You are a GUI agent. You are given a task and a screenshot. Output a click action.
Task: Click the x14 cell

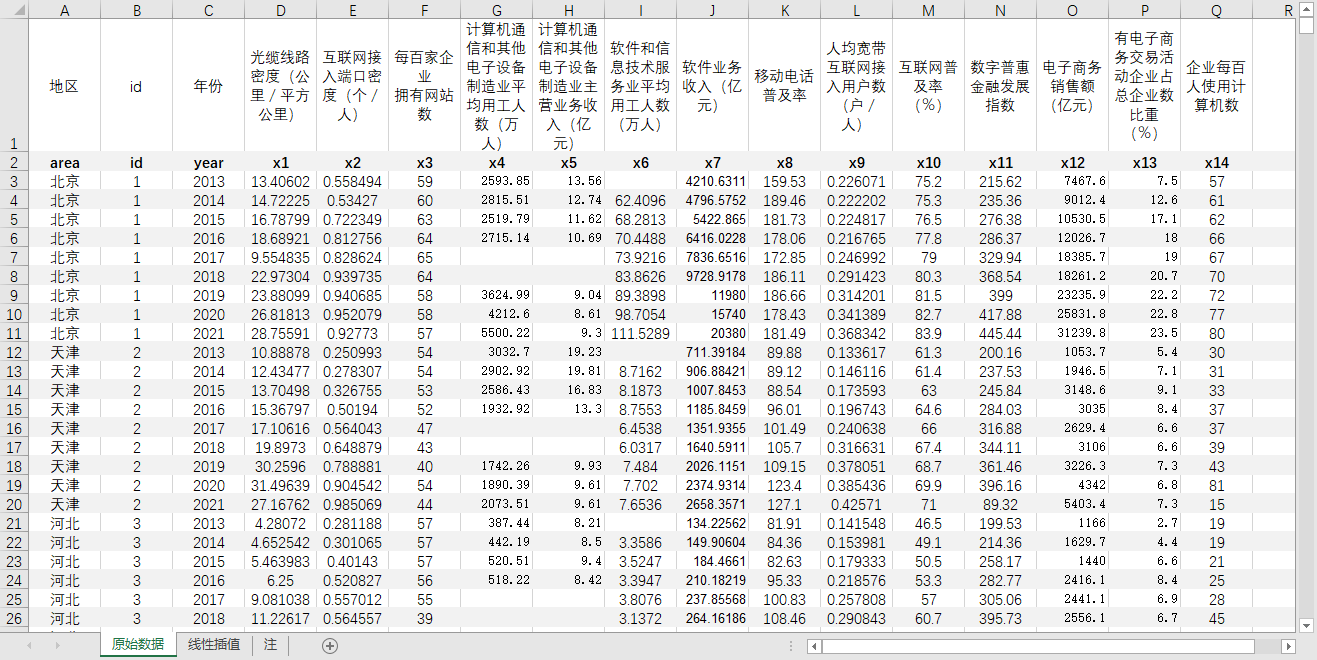pyautogui.click(x=1217, y=162)
